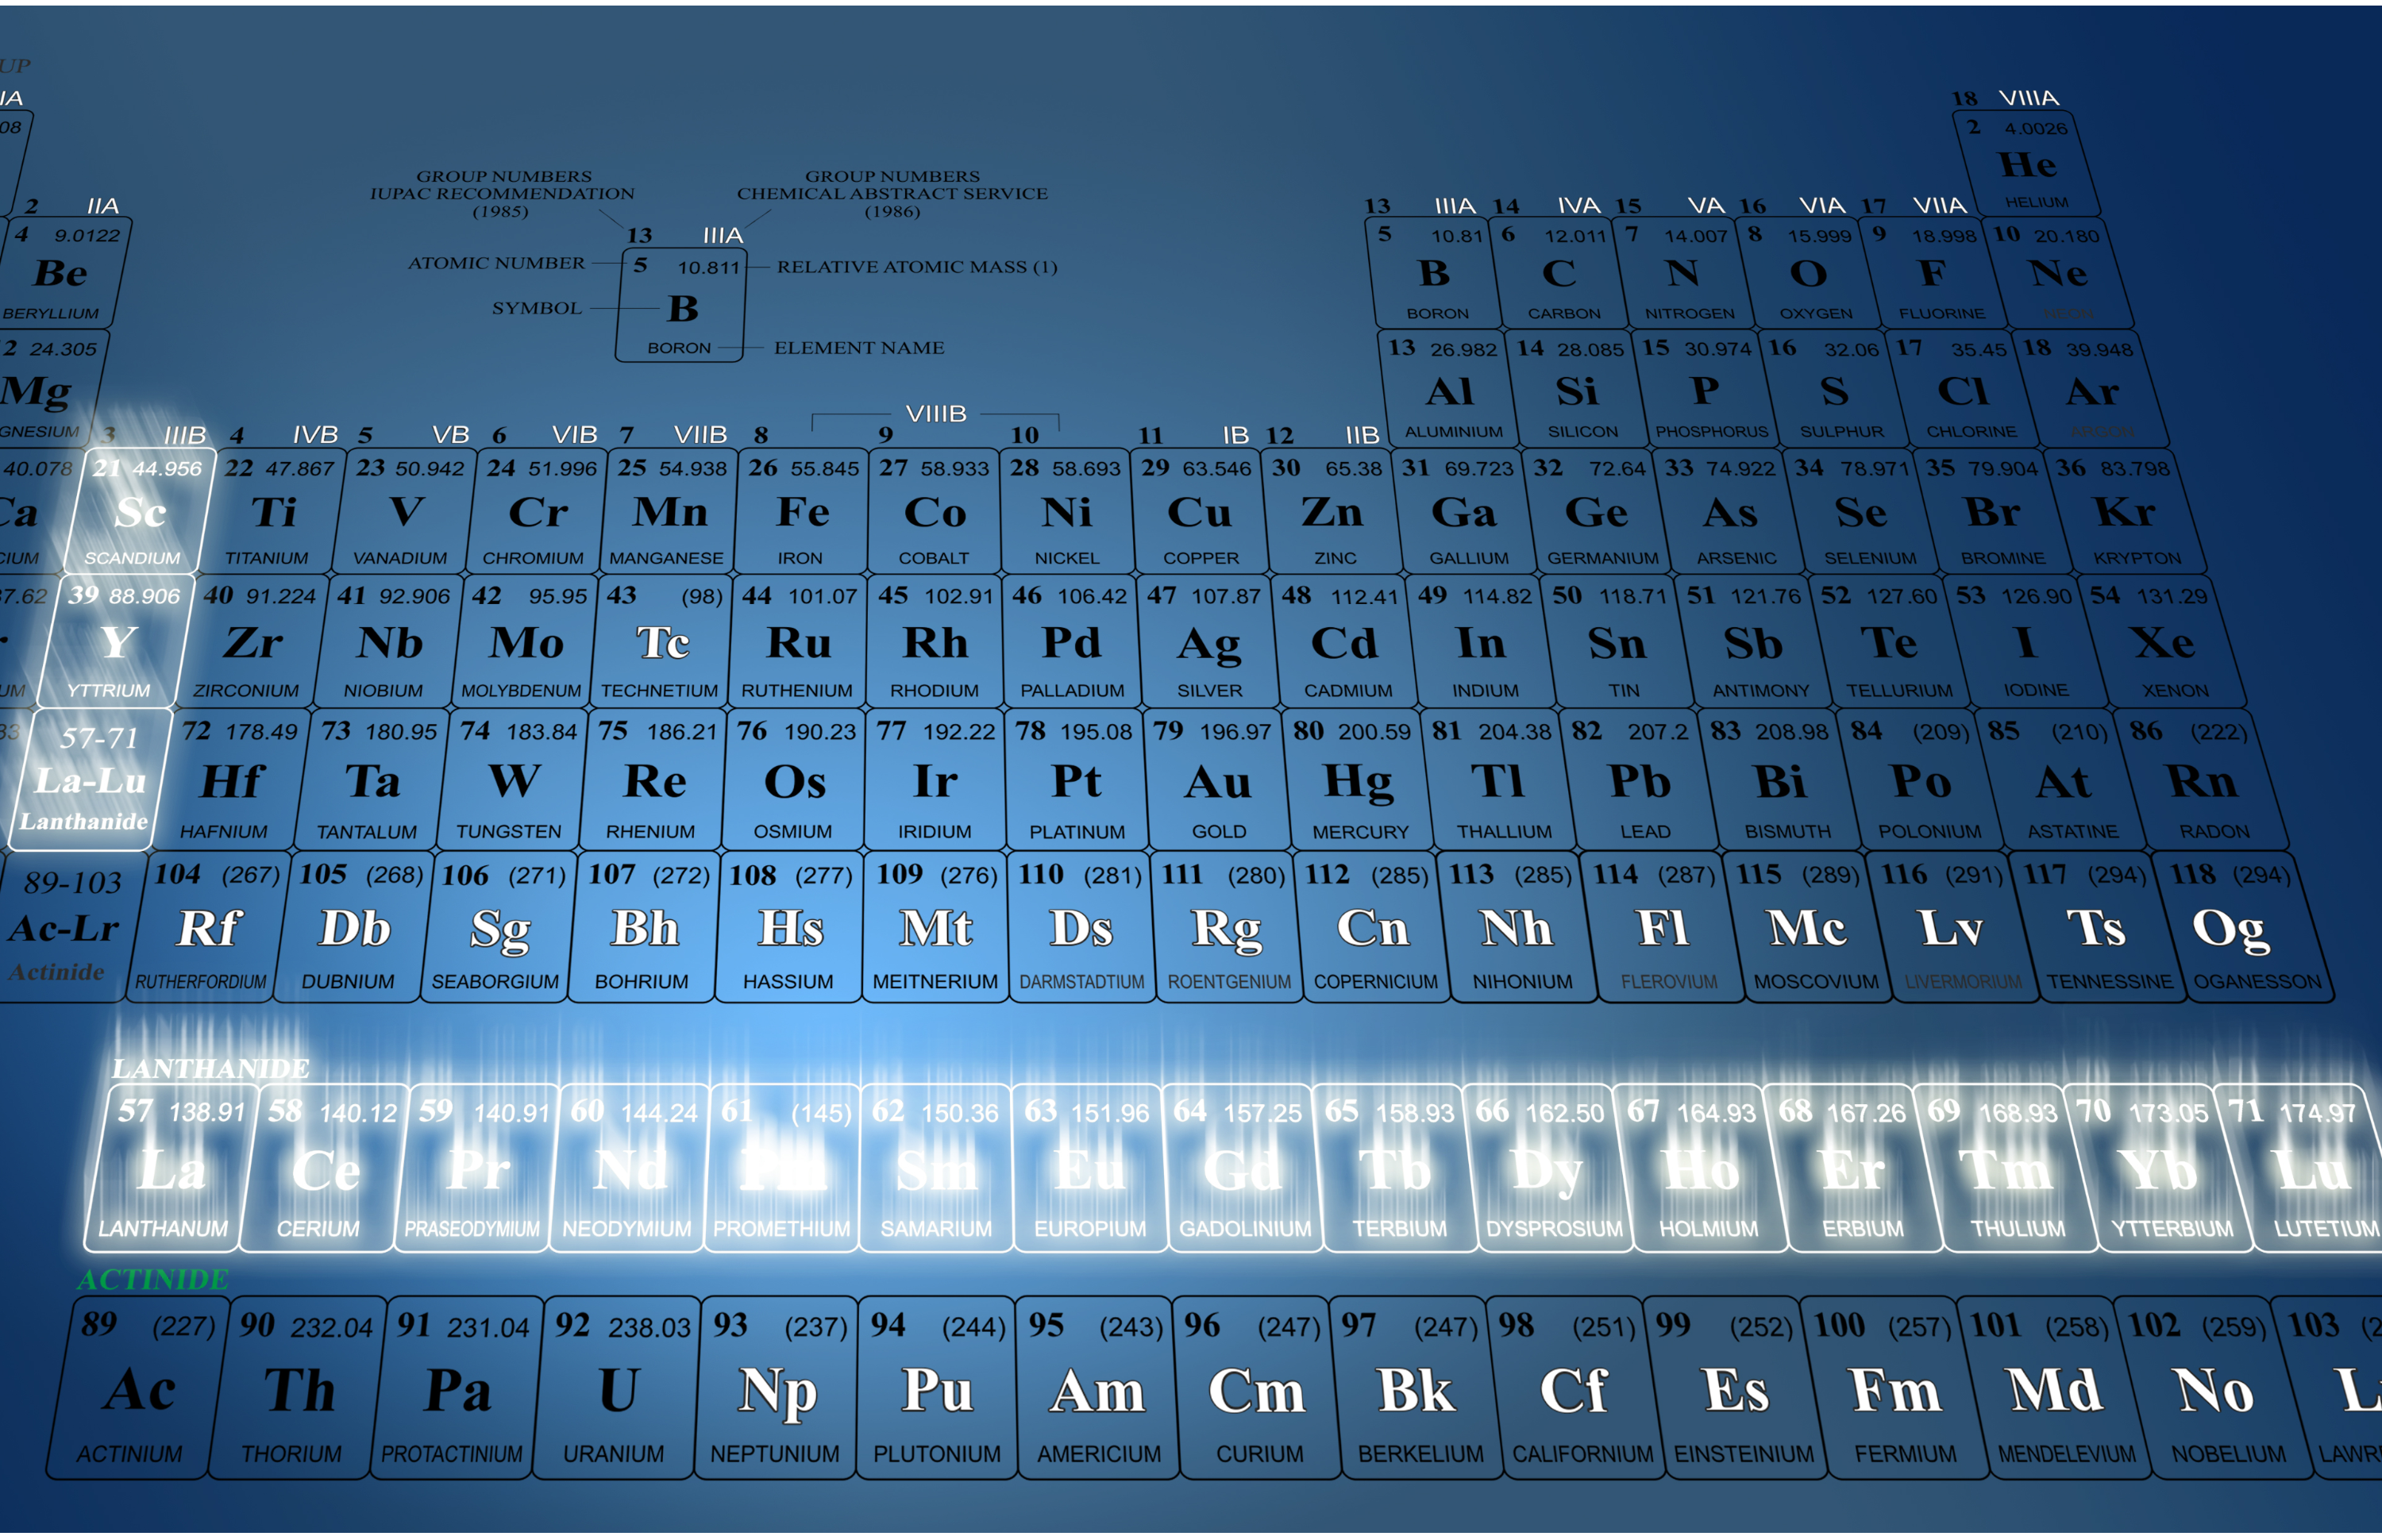The height and width of the screenshot is (1540, 2382).
Task: Click the Molybdenum (Mo) element cell
Action: coord(527,641)
